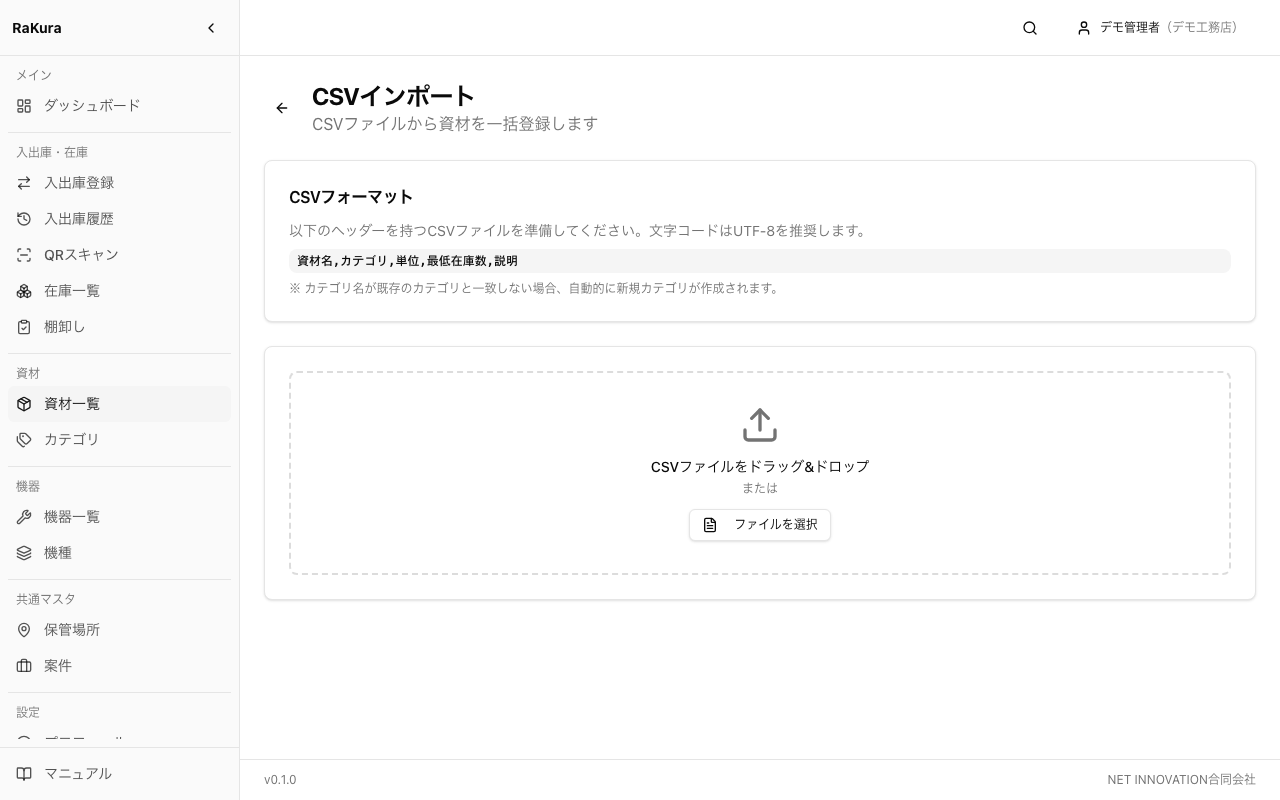
Task: Open 棚卸し page
Action: tap(119, 327)
